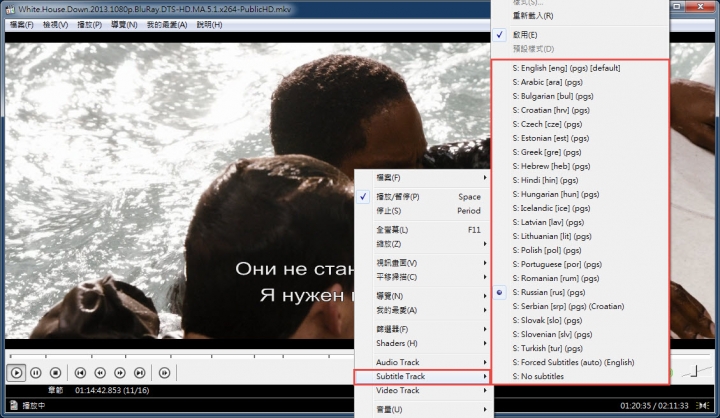Select the active Russian [rus] (pgs) subtitle
The width and height of the screenshot is (720, 418).
pyautogui.click(x=580, y=292)
